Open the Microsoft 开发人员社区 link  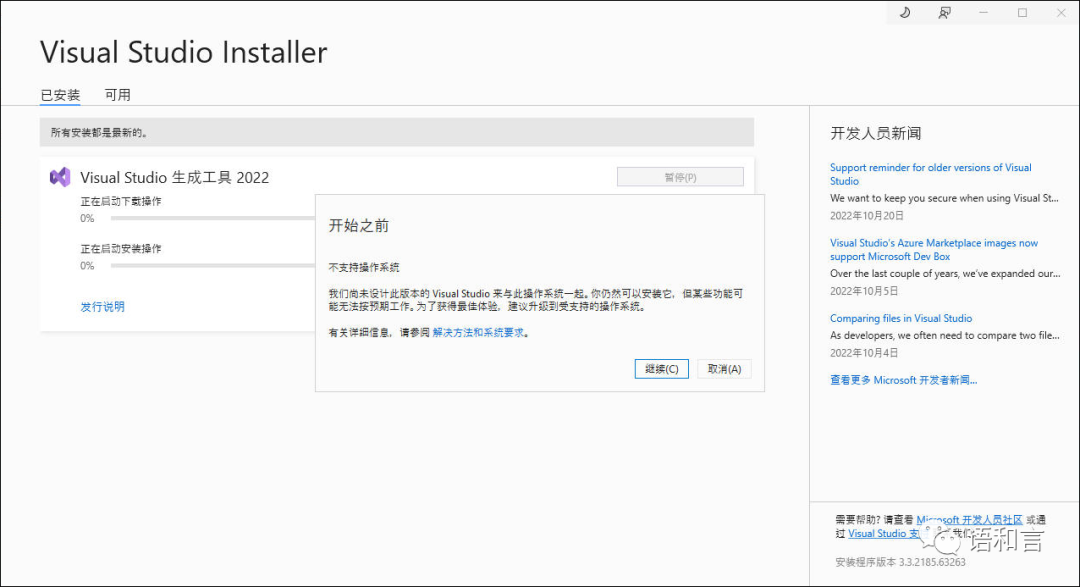coord(969,519)
